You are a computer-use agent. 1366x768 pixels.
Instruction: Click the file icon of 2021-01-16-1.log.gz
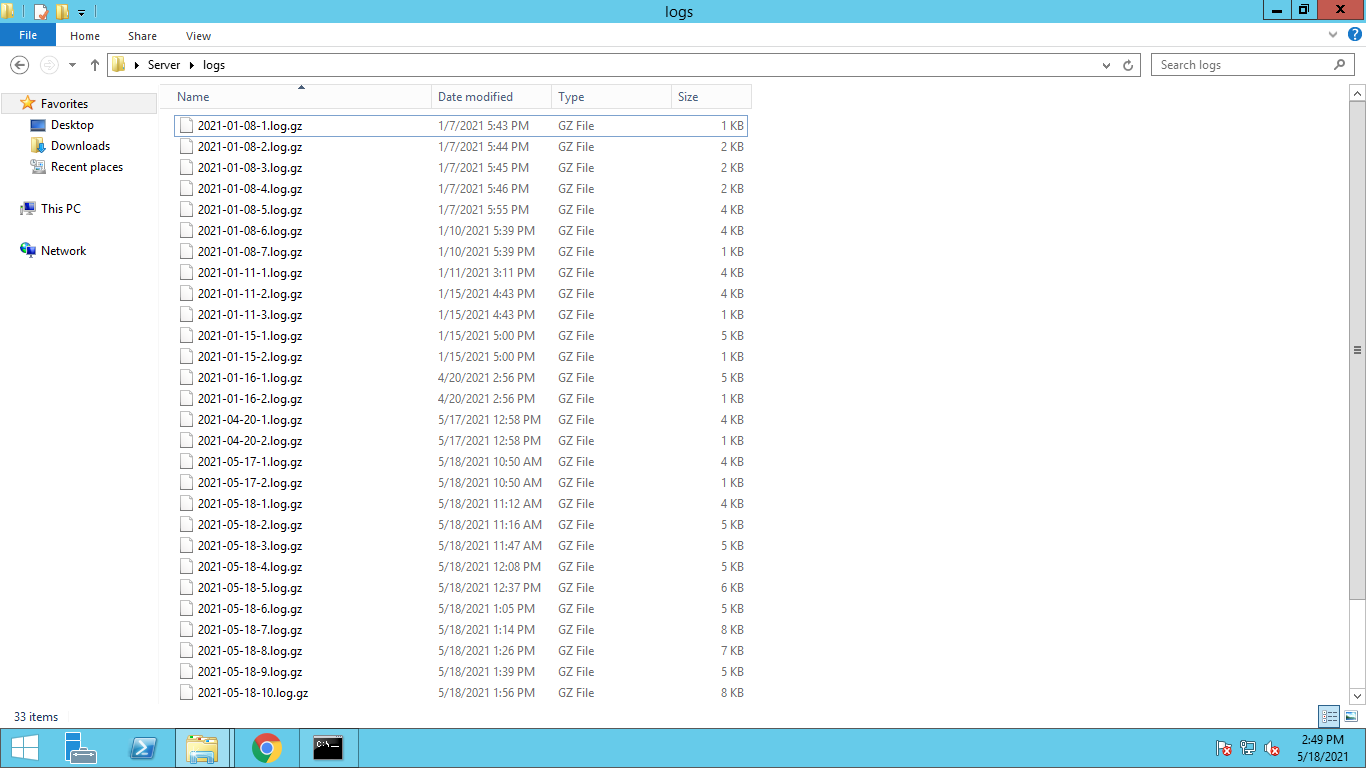(x=186, y=378)
